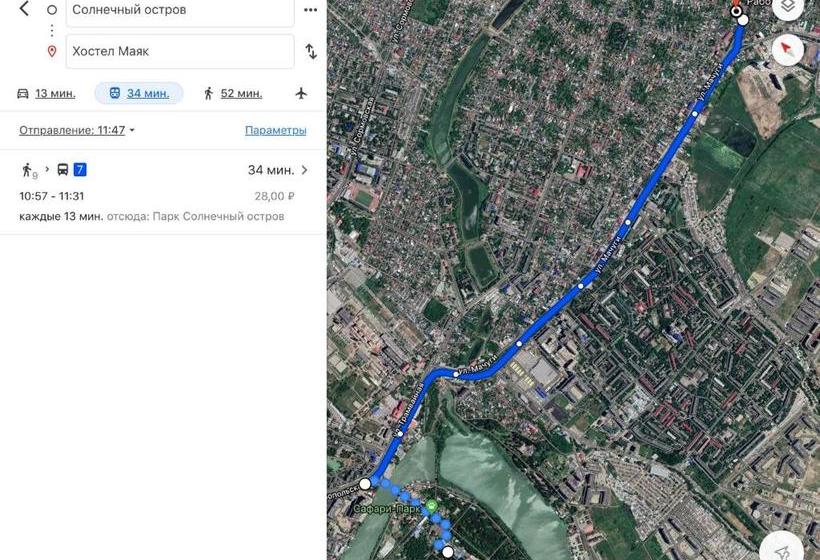
Task: Tap the my-location arrow button on map
Action: click(x=782, y=549)
